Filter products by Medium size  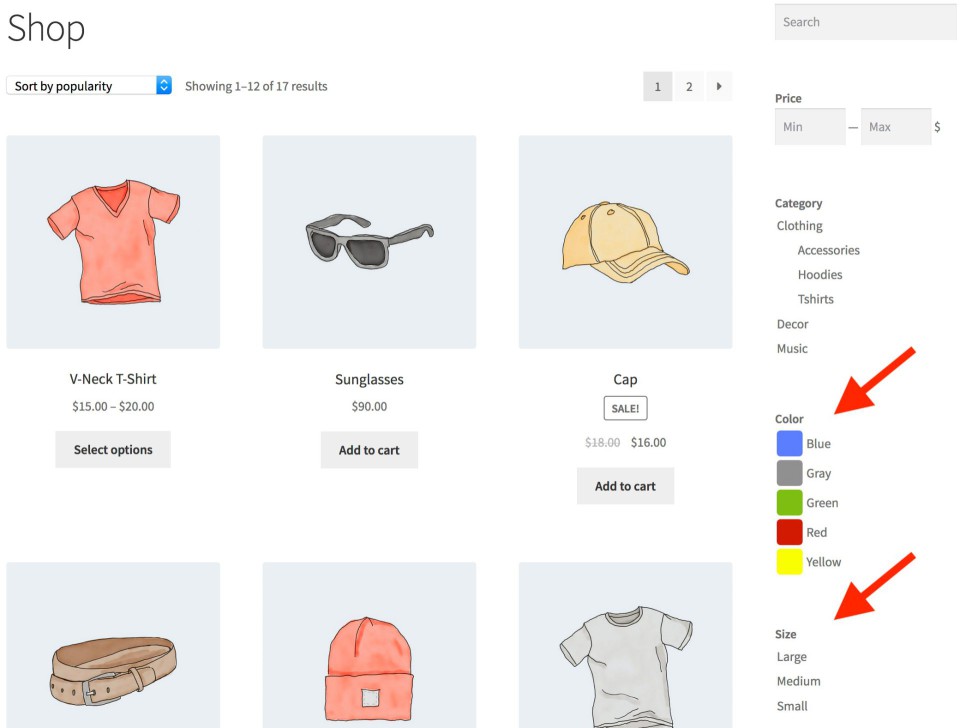point(798,681)
